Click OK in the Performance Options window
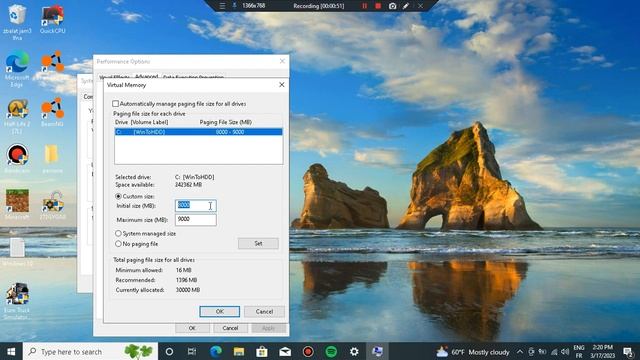The height and width of the screenshot is (360, 640). (x=192, y=328)
